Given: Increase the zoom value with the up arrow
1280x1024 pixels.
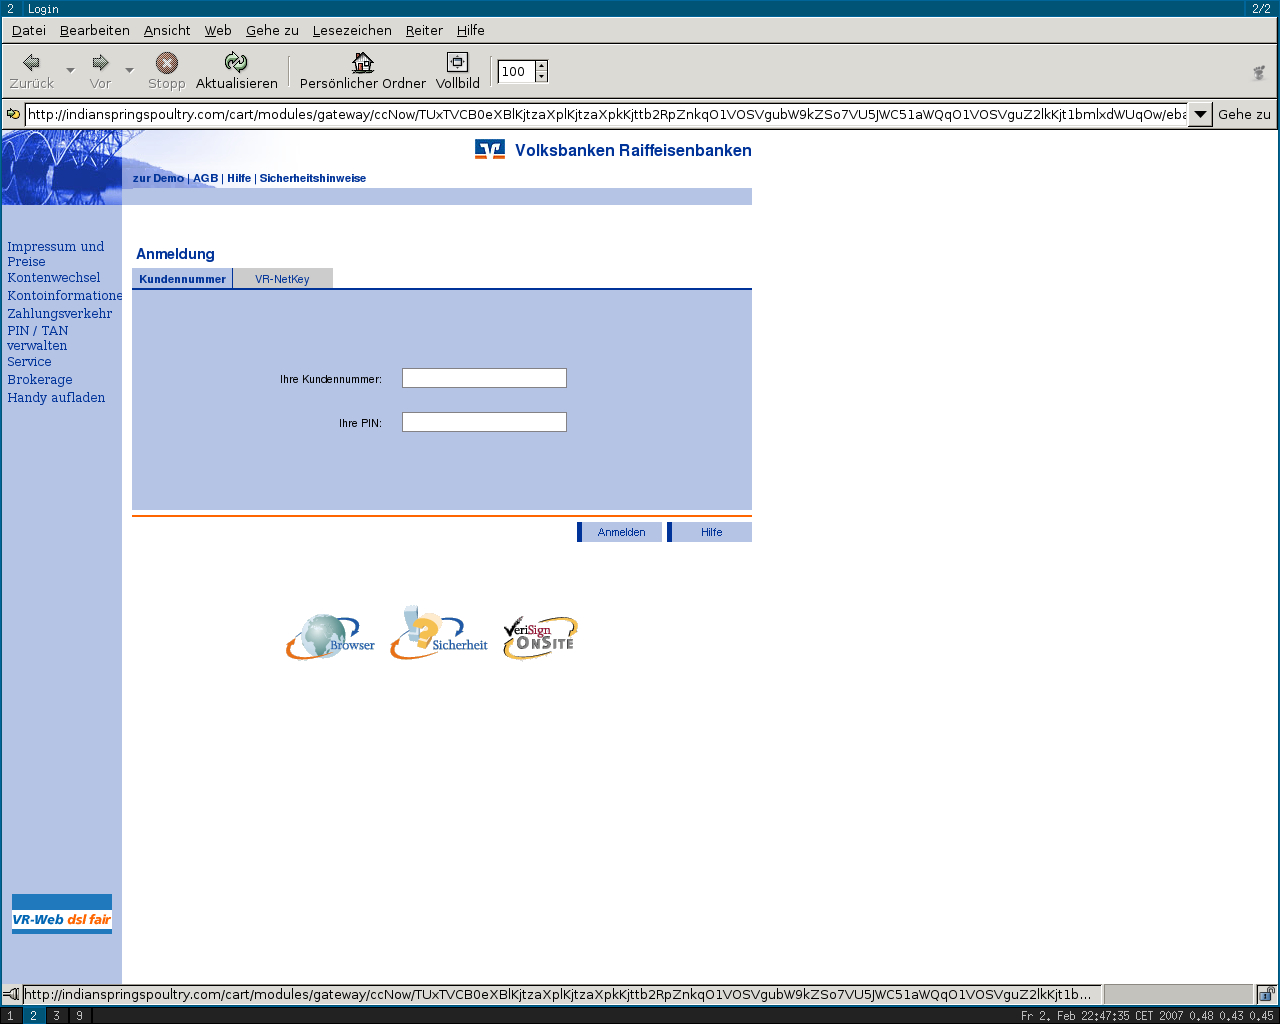Looking at the screenshot, I should (x=541, y=66).
